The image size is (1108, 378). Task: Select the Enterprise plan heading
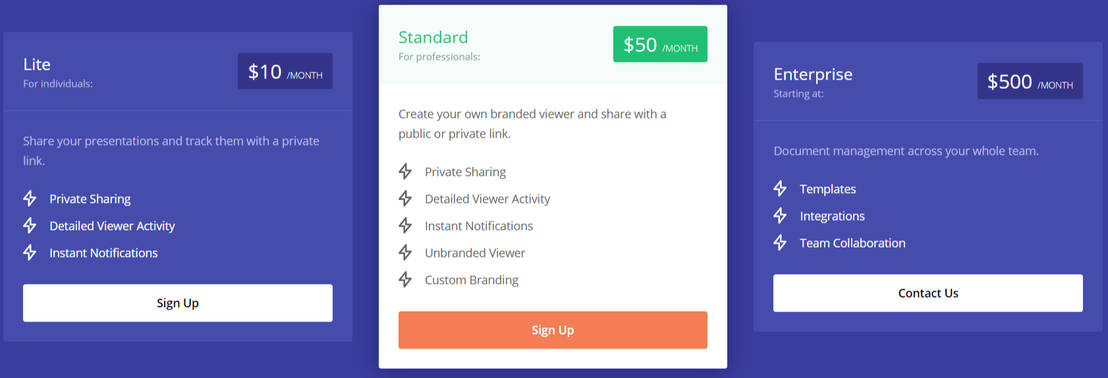813,74
